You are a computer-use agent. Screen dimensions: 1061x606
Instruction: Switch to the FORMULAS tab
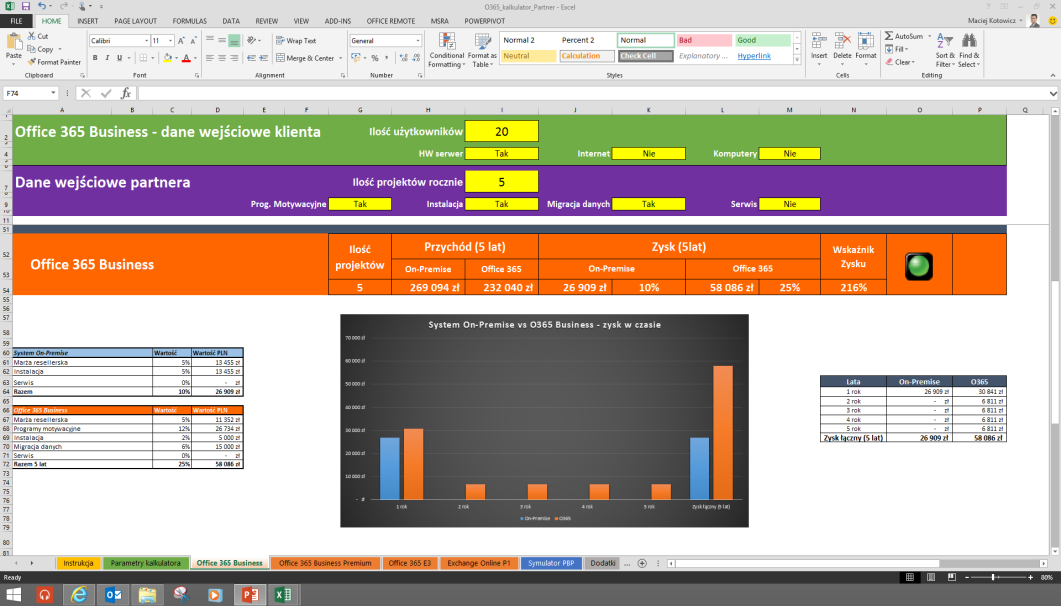coord(189,21)
